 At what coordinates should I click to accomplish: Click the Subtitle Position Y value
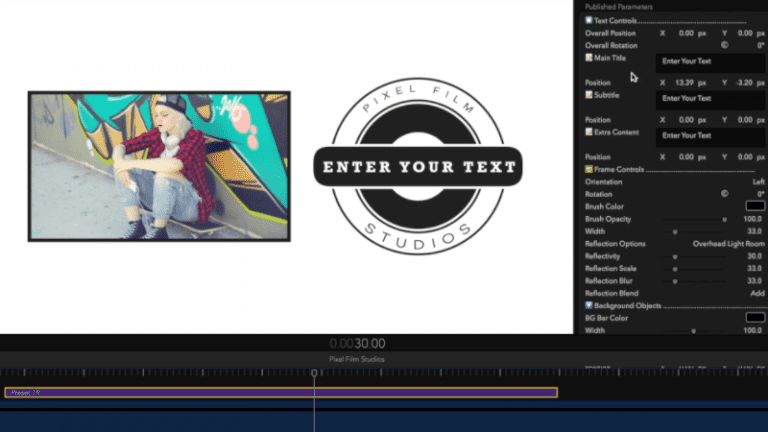point(745,120)
